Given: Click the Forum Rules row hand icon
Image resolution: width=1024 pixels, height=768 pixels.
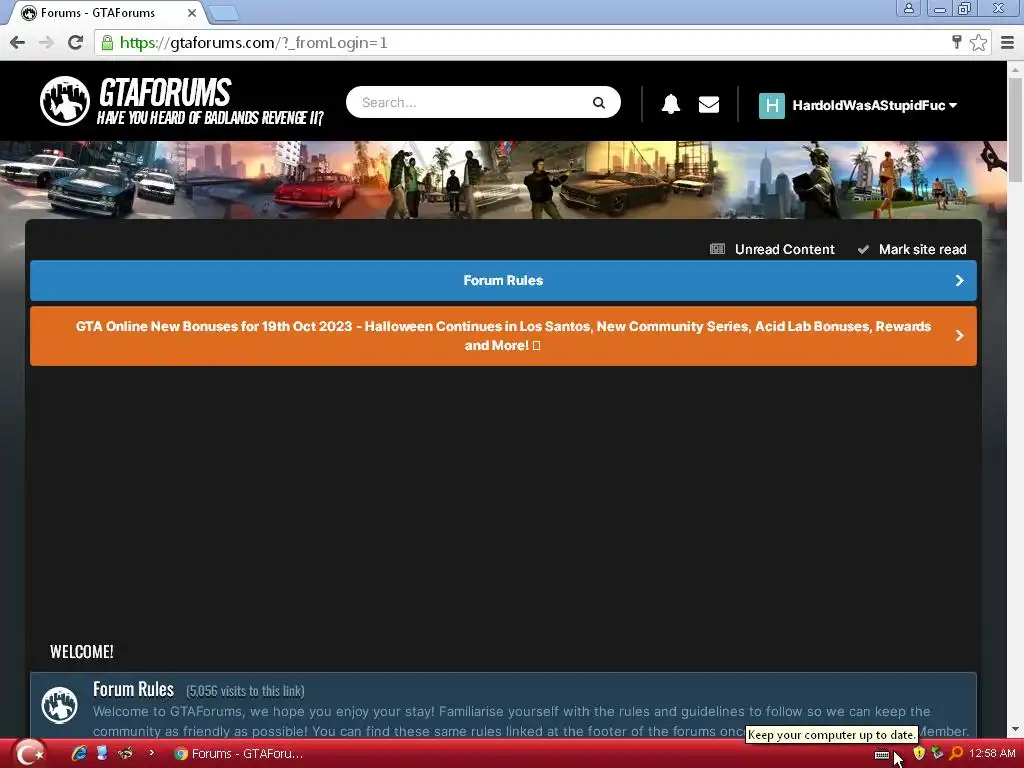Looking at the screenshot, I should coord(59,705).
